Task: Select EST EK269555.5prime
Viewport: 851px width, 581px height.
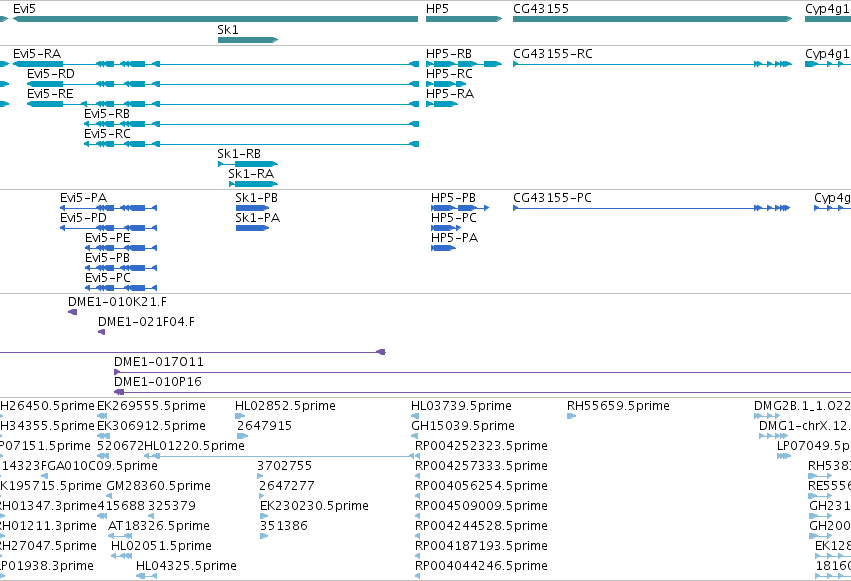Action: point(151,406)
